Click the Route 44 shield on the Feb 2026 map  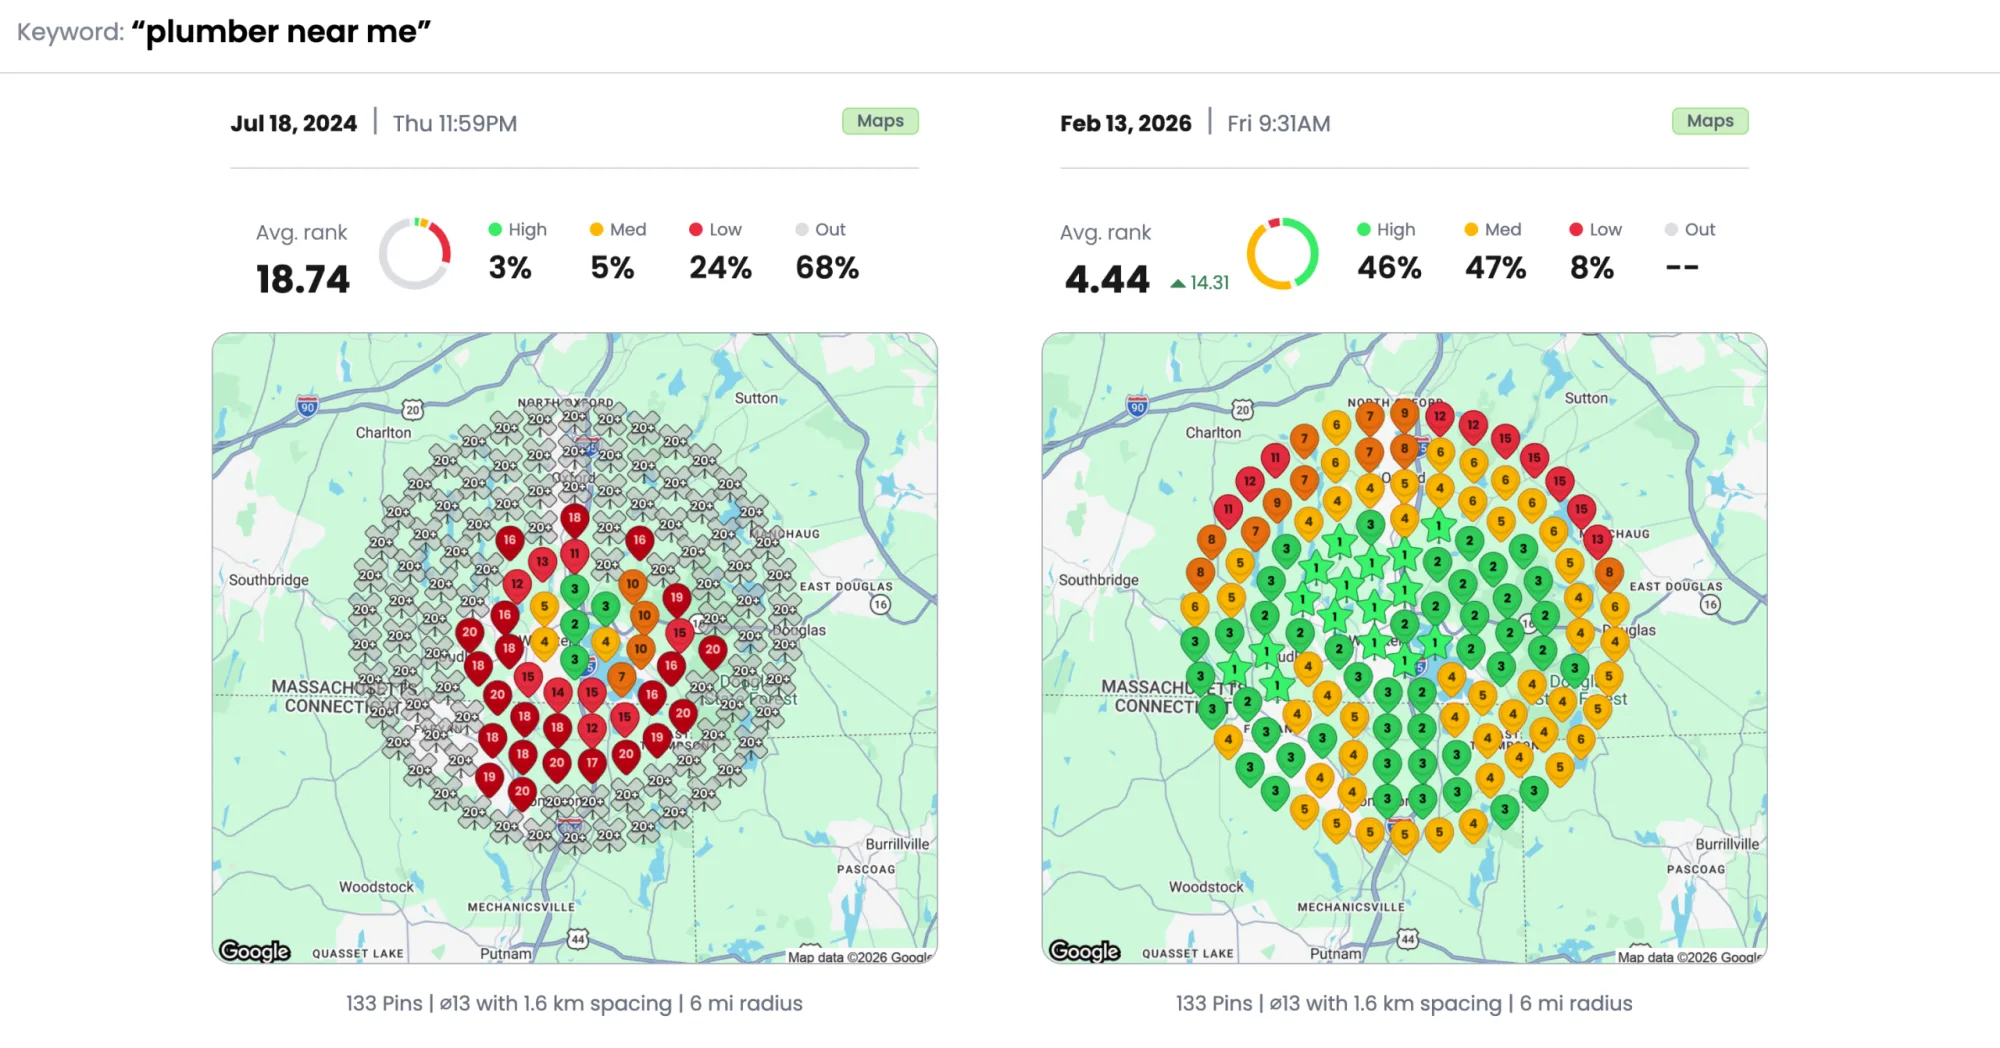coord(1407,938)
